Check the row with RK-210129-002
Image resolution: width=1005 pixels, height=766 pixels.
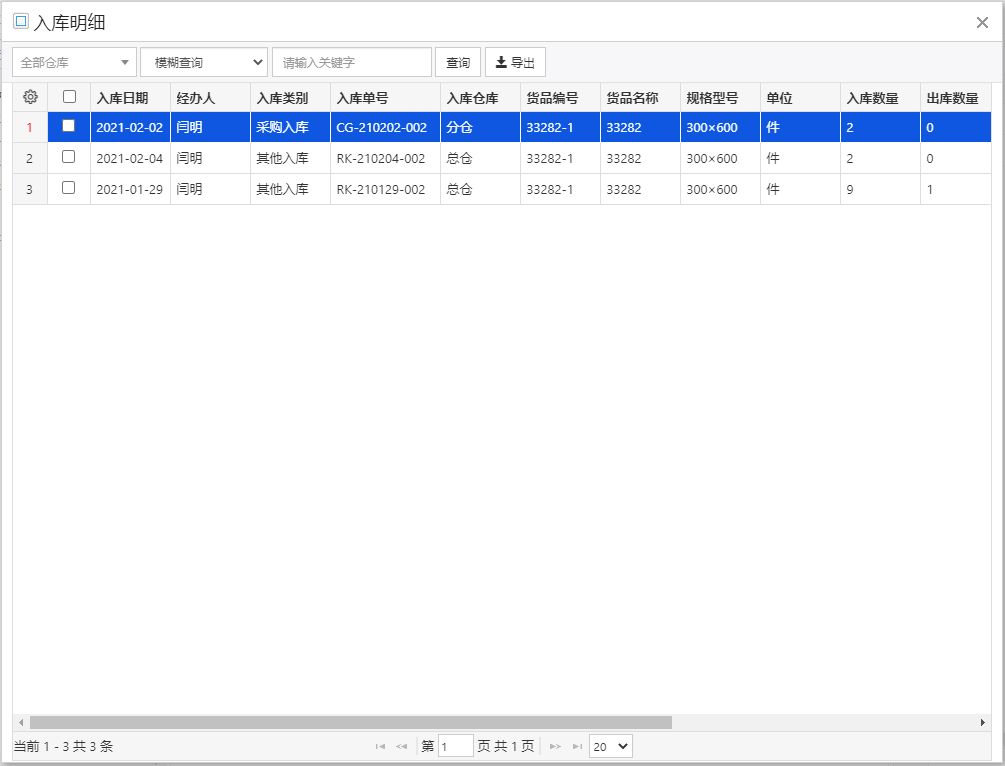click(69, 187)
